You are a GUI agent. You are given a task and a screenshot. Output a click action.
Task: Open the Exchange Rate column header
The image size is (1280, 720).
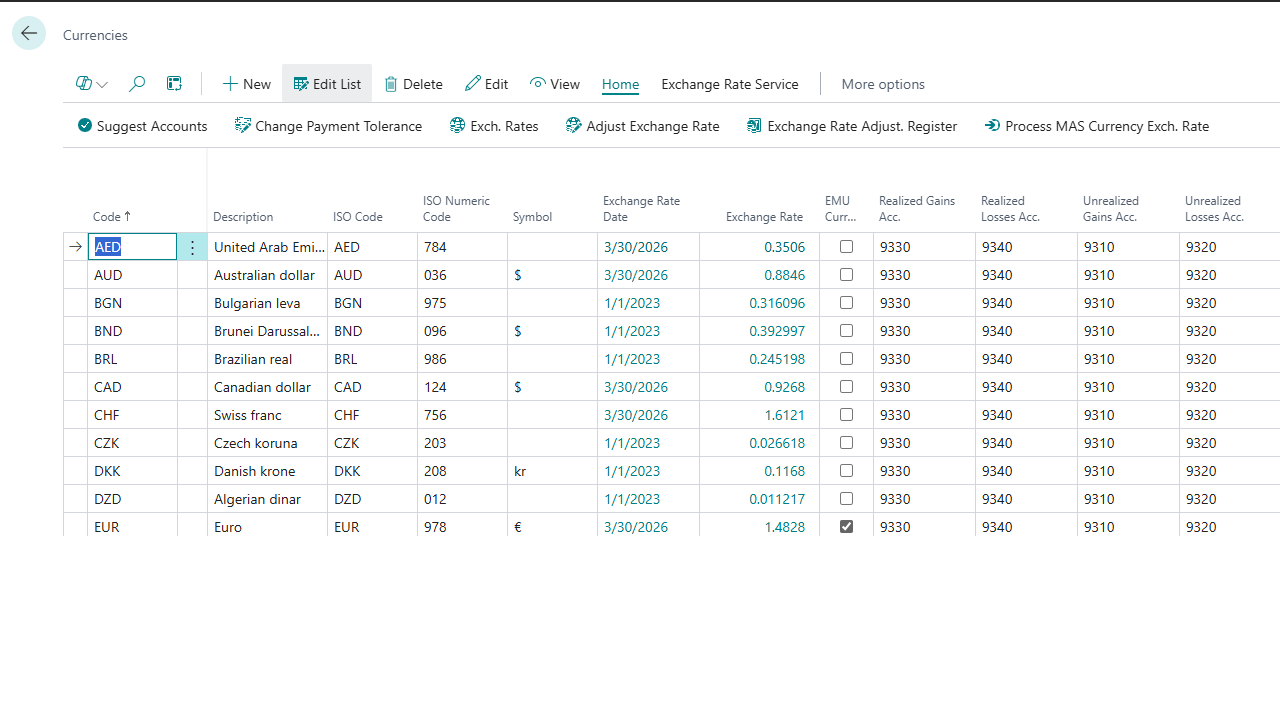coord(764,216)
